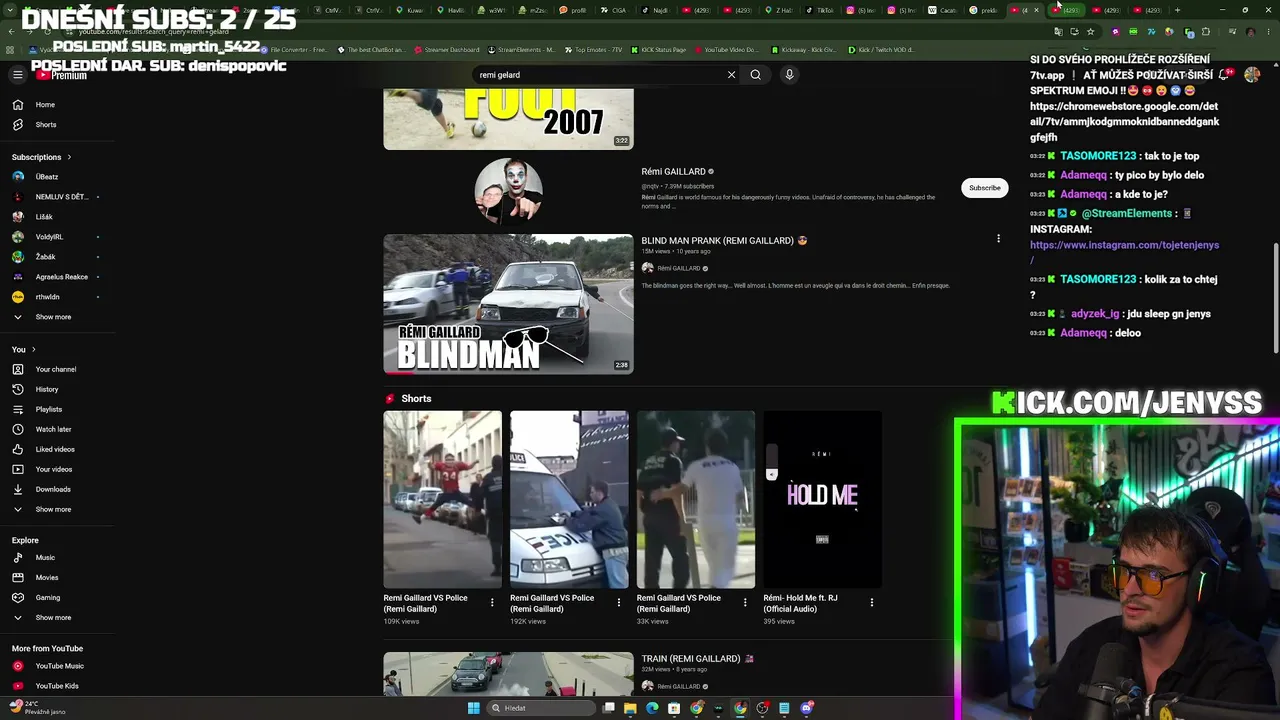Open options menu for BLIND MAN PRANK video
Screen dimensions: 1280x720
tap(998, 239)
